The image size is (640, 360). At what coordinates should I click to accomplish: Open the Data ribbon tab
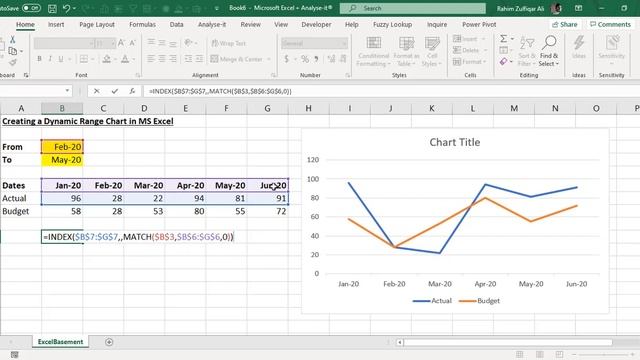[x=176, y=24]
